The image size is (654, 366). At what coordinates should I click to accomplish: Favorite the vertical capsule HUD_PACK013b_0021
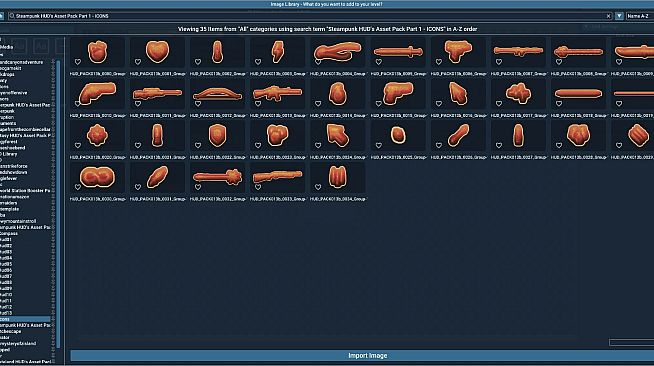(138, 145)
